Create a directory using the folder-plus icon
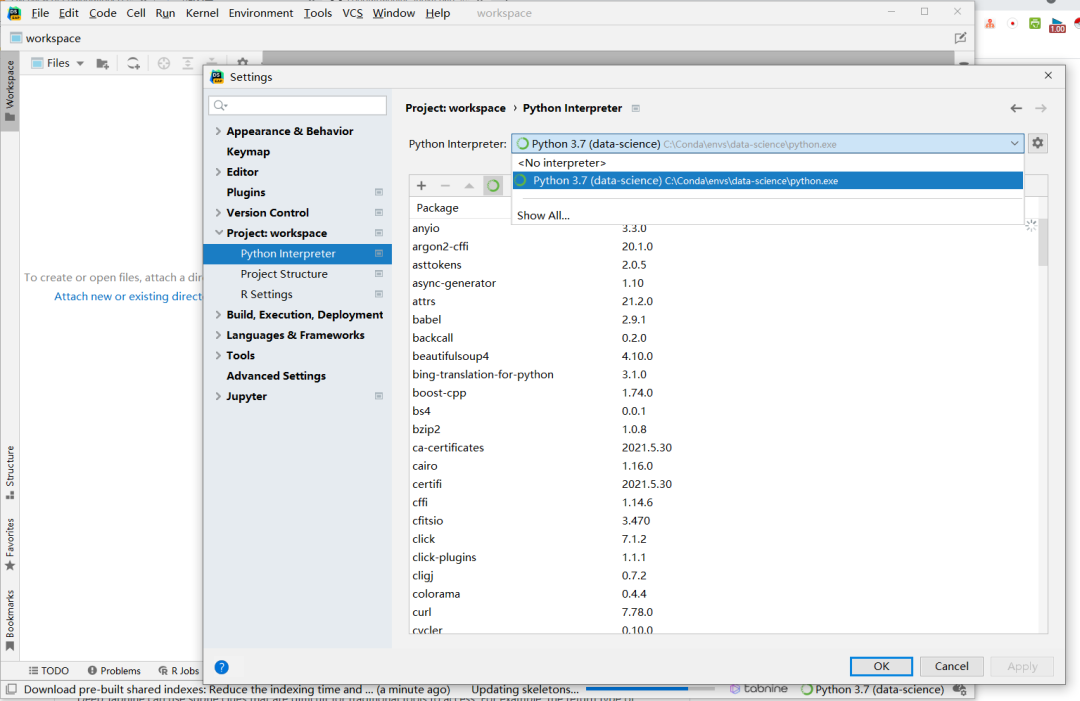This screenshot has height=701, width=1080. (102, 62)
